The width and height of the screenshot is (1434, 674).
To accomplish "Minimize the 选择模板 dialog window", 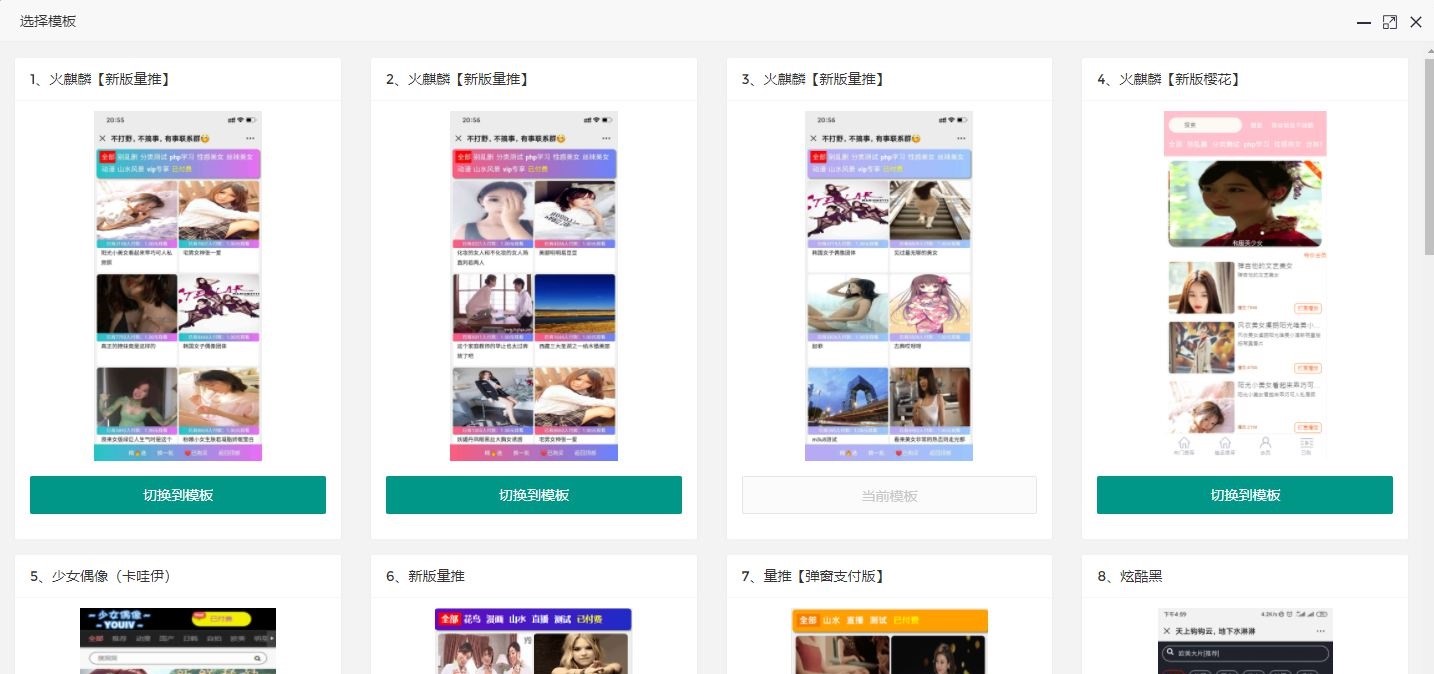I will (x=1363, y=22).
